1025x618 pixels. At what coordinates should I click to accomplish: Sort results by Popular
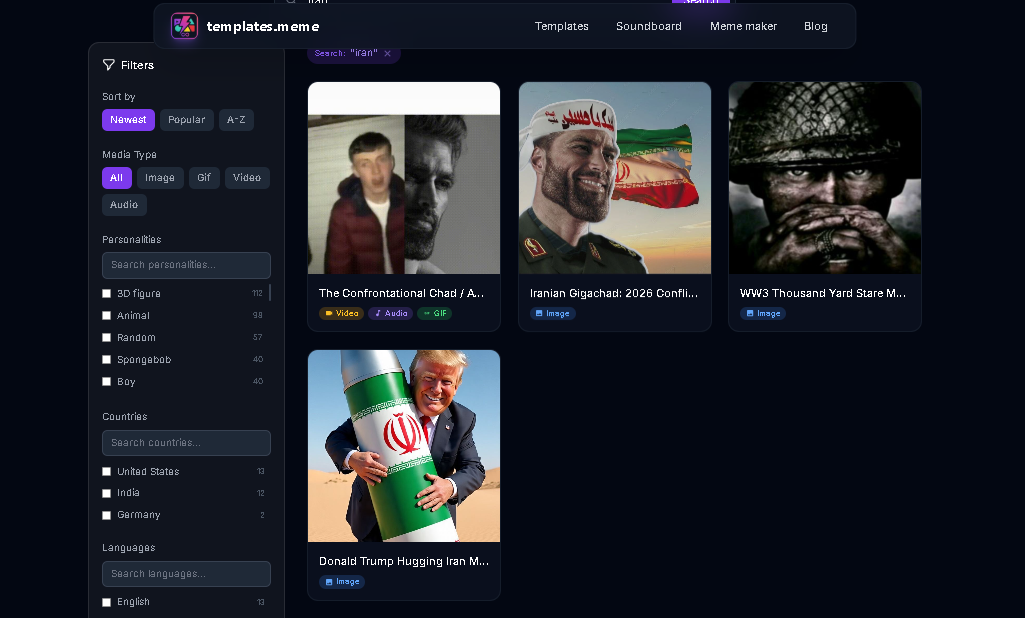186,120
